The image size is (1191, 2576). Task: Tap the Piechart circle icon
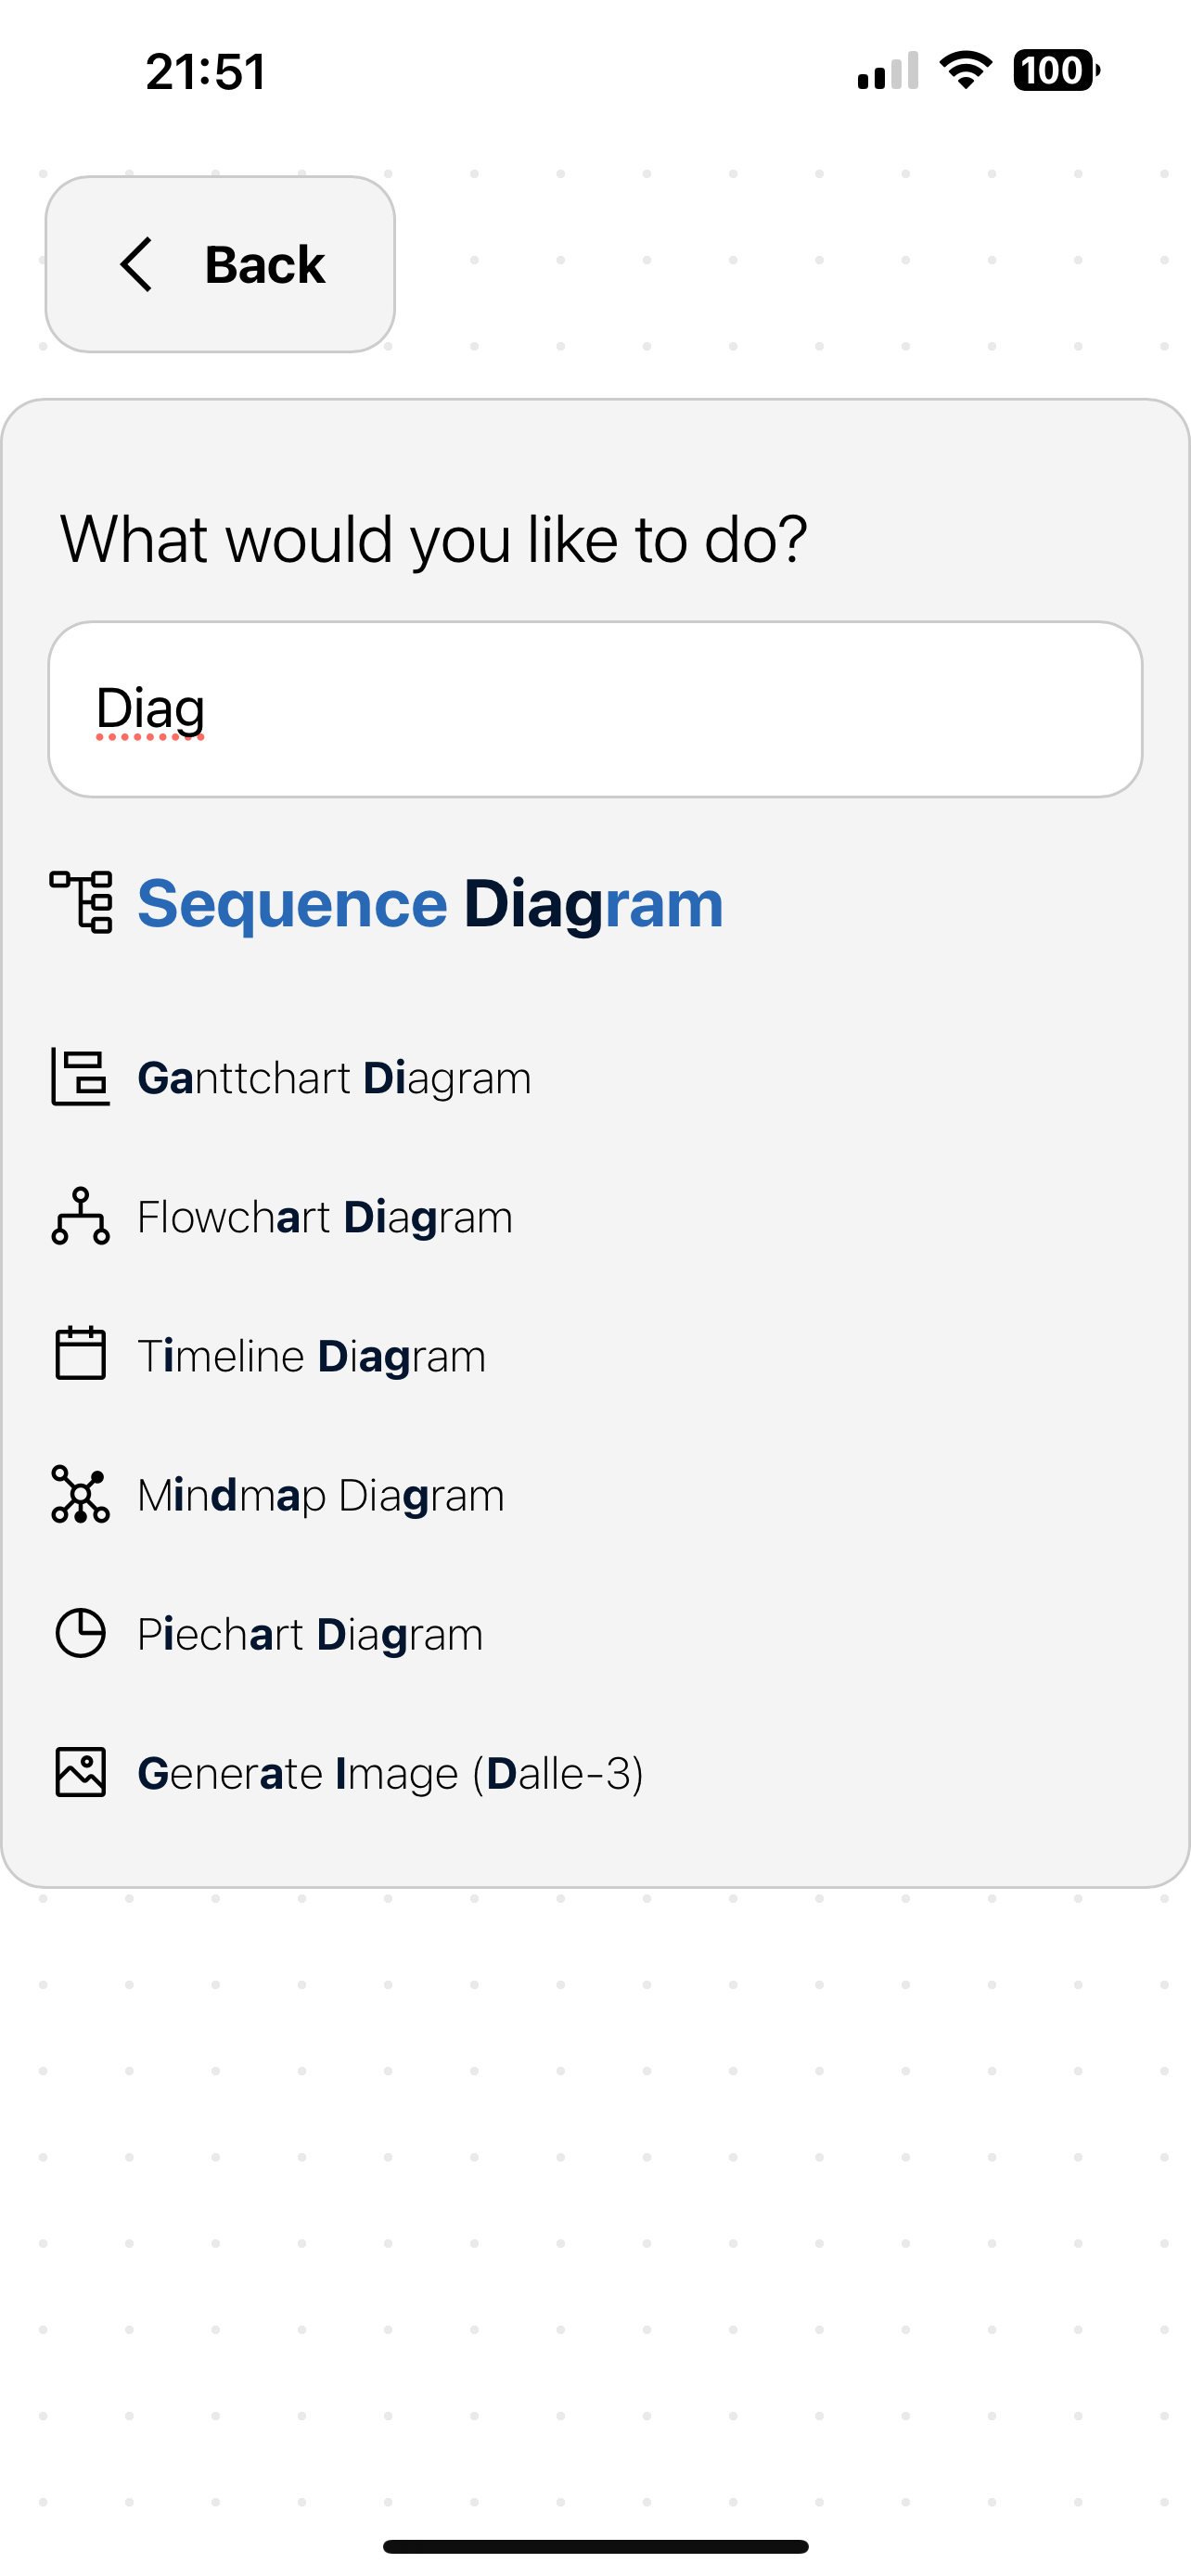[x=80, y=1633]
